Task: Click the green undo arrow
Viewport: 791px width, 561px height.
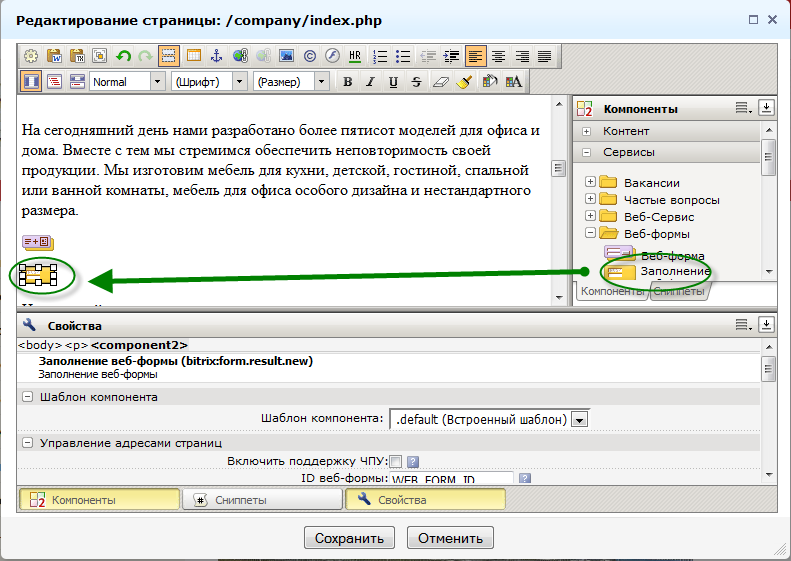Action: point(123,57)
